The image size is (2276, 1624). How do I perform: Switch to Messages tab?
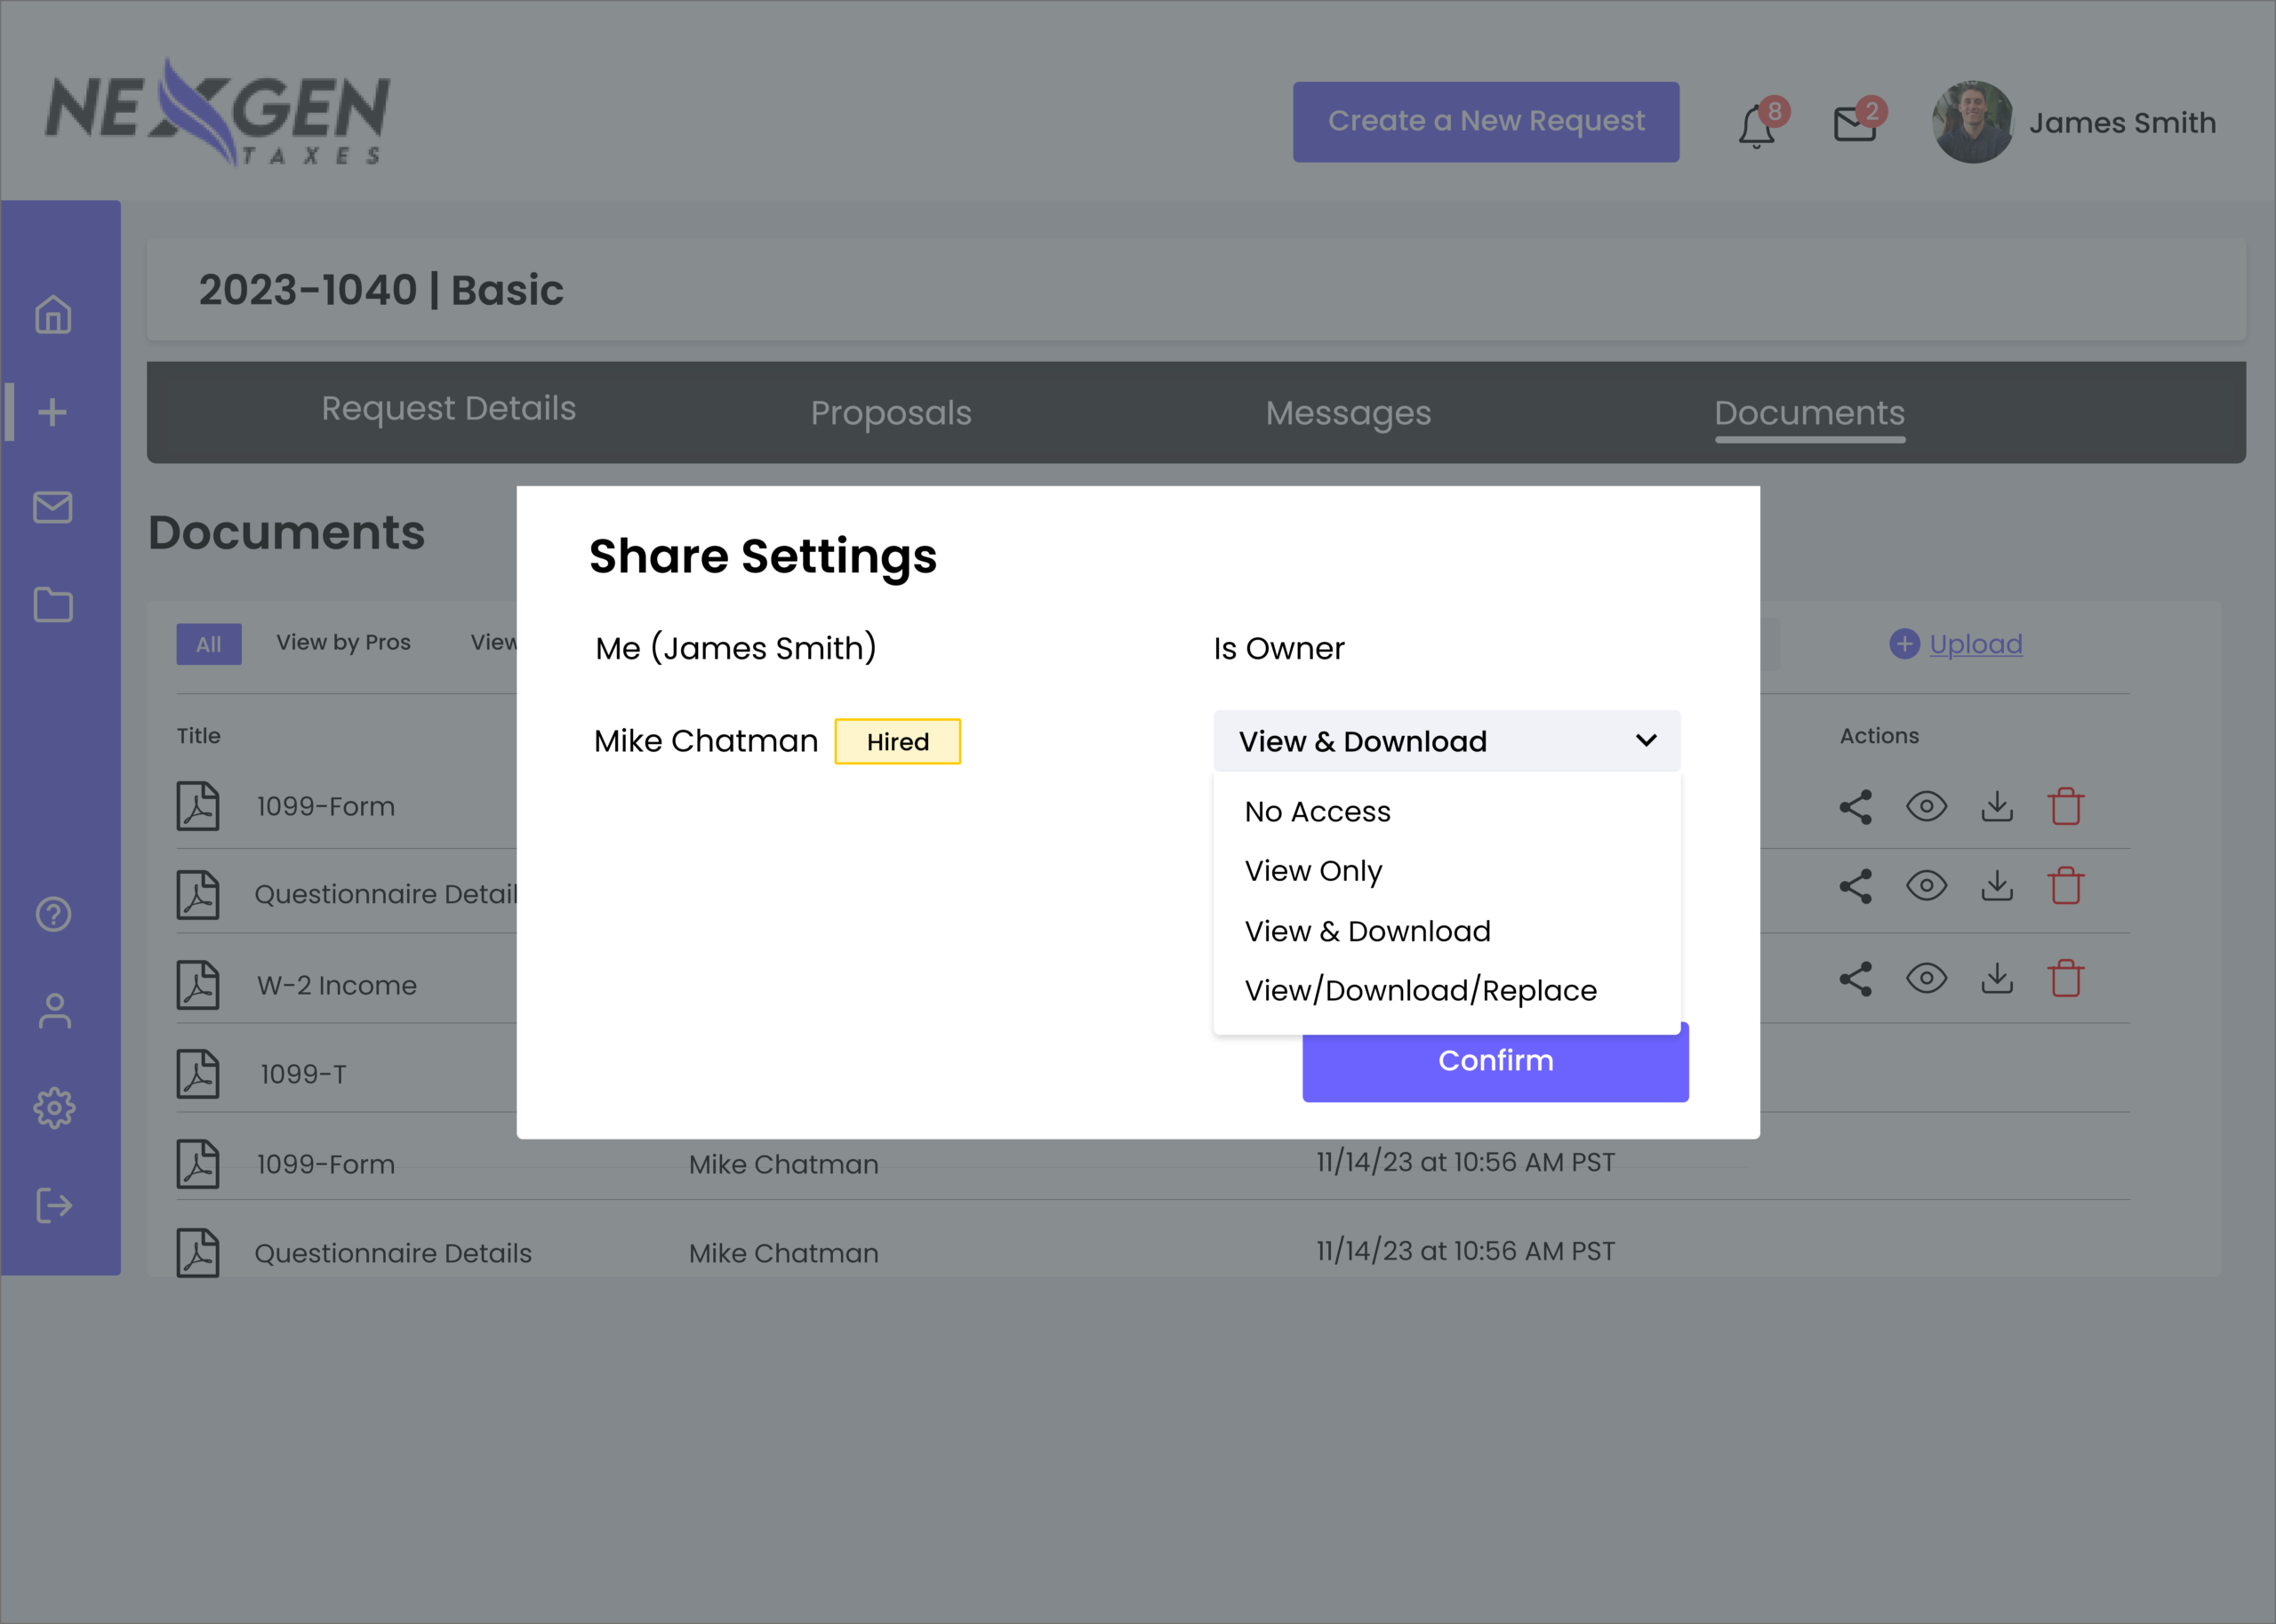click(1348, 413)
